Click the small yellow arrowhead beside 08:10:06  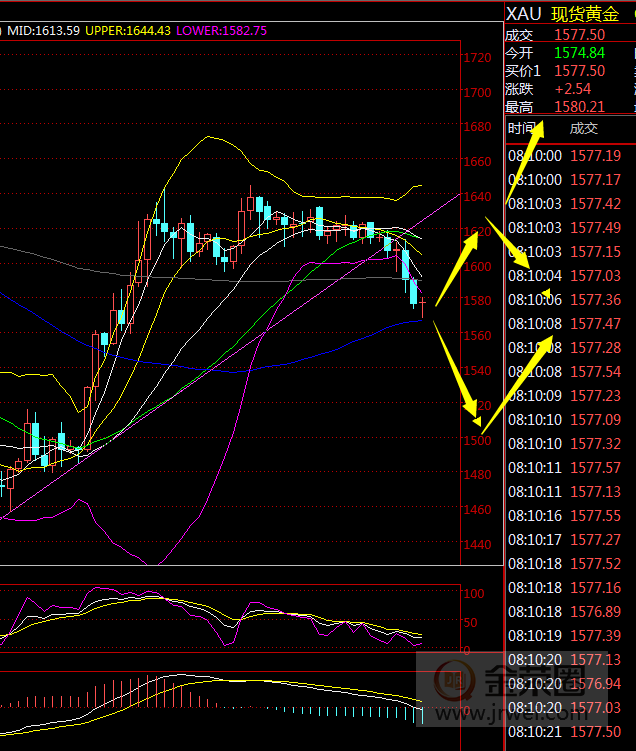tap(546, 293)
